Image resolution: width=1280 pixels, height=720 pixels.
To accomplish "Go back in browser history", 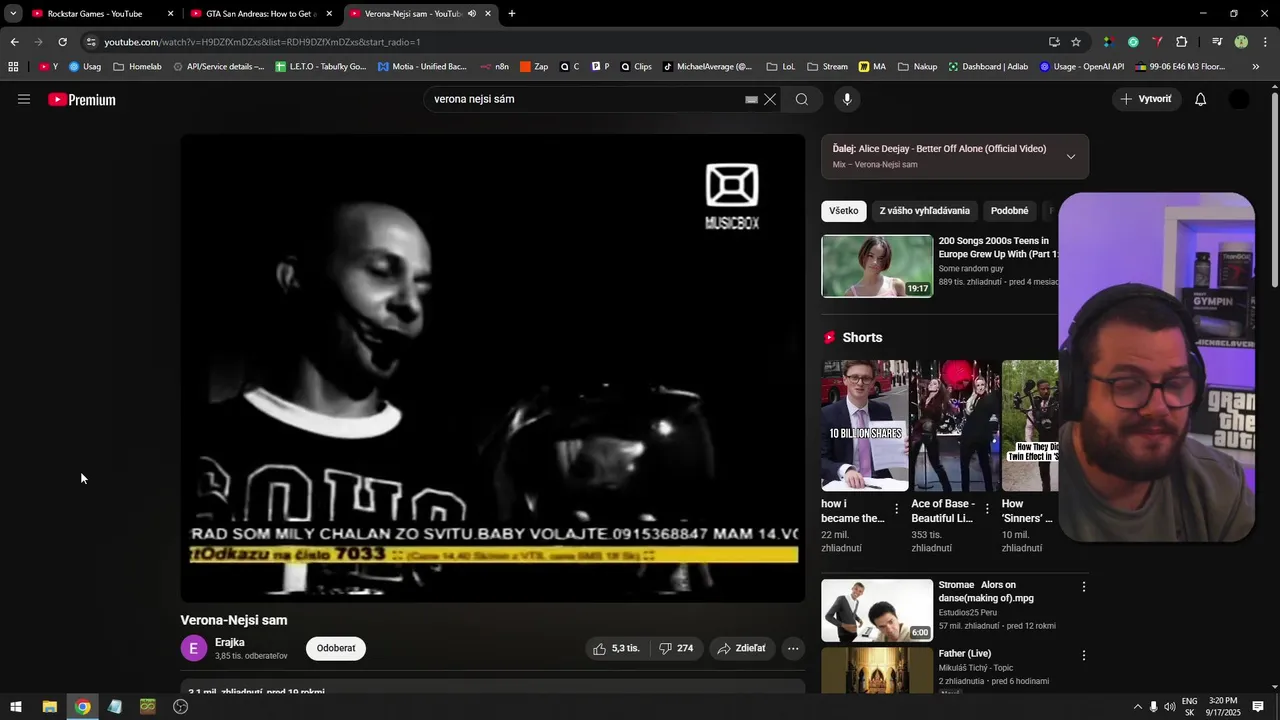I will tap(14, 42).
